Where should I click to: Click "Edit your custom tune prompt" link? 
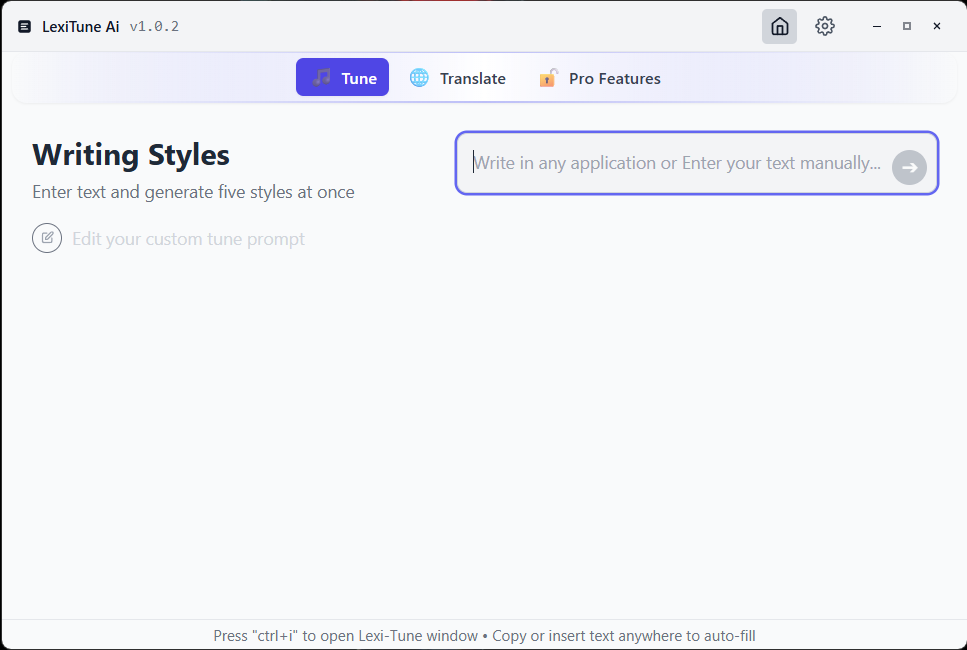coord(188,239)
